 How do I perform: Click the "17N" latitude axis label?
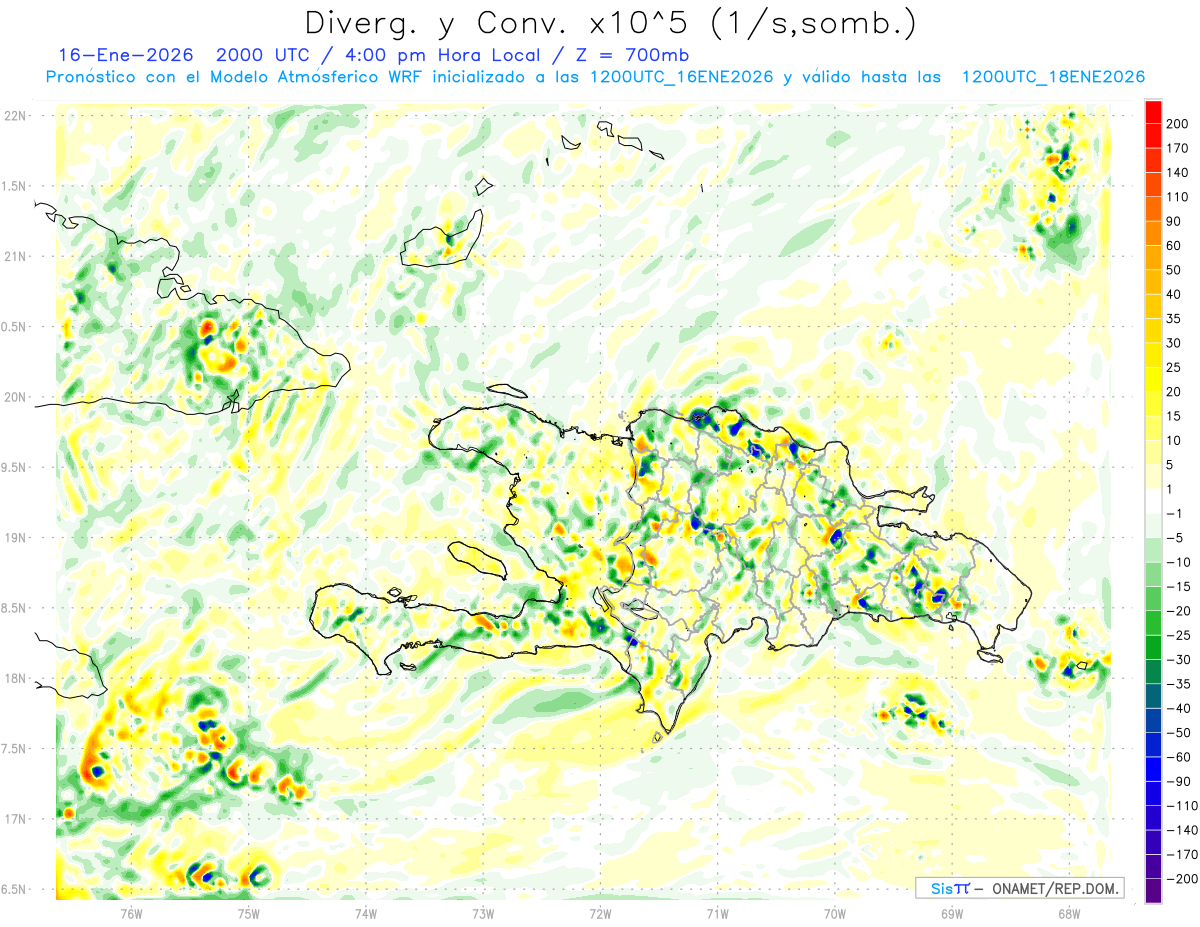click(x=14, y=819)
